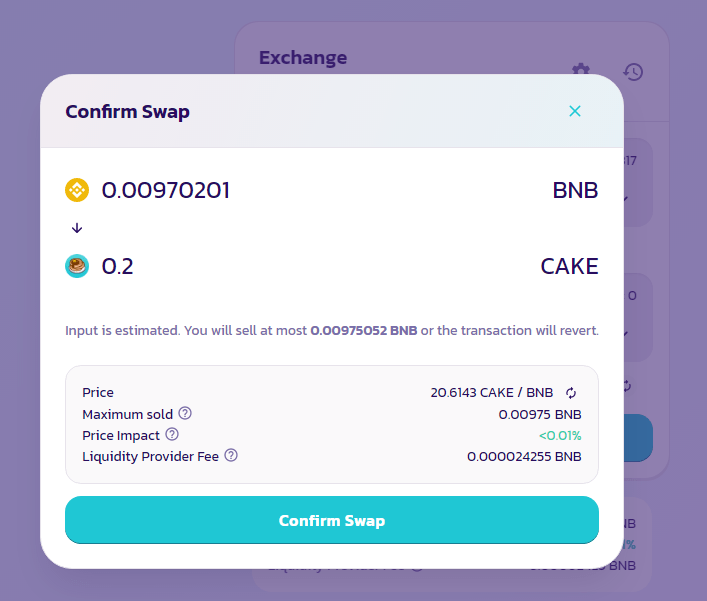This screenshot has height=601, width=707.
Task: Click the 0.2 output amount
Action: tap(118, 266)
